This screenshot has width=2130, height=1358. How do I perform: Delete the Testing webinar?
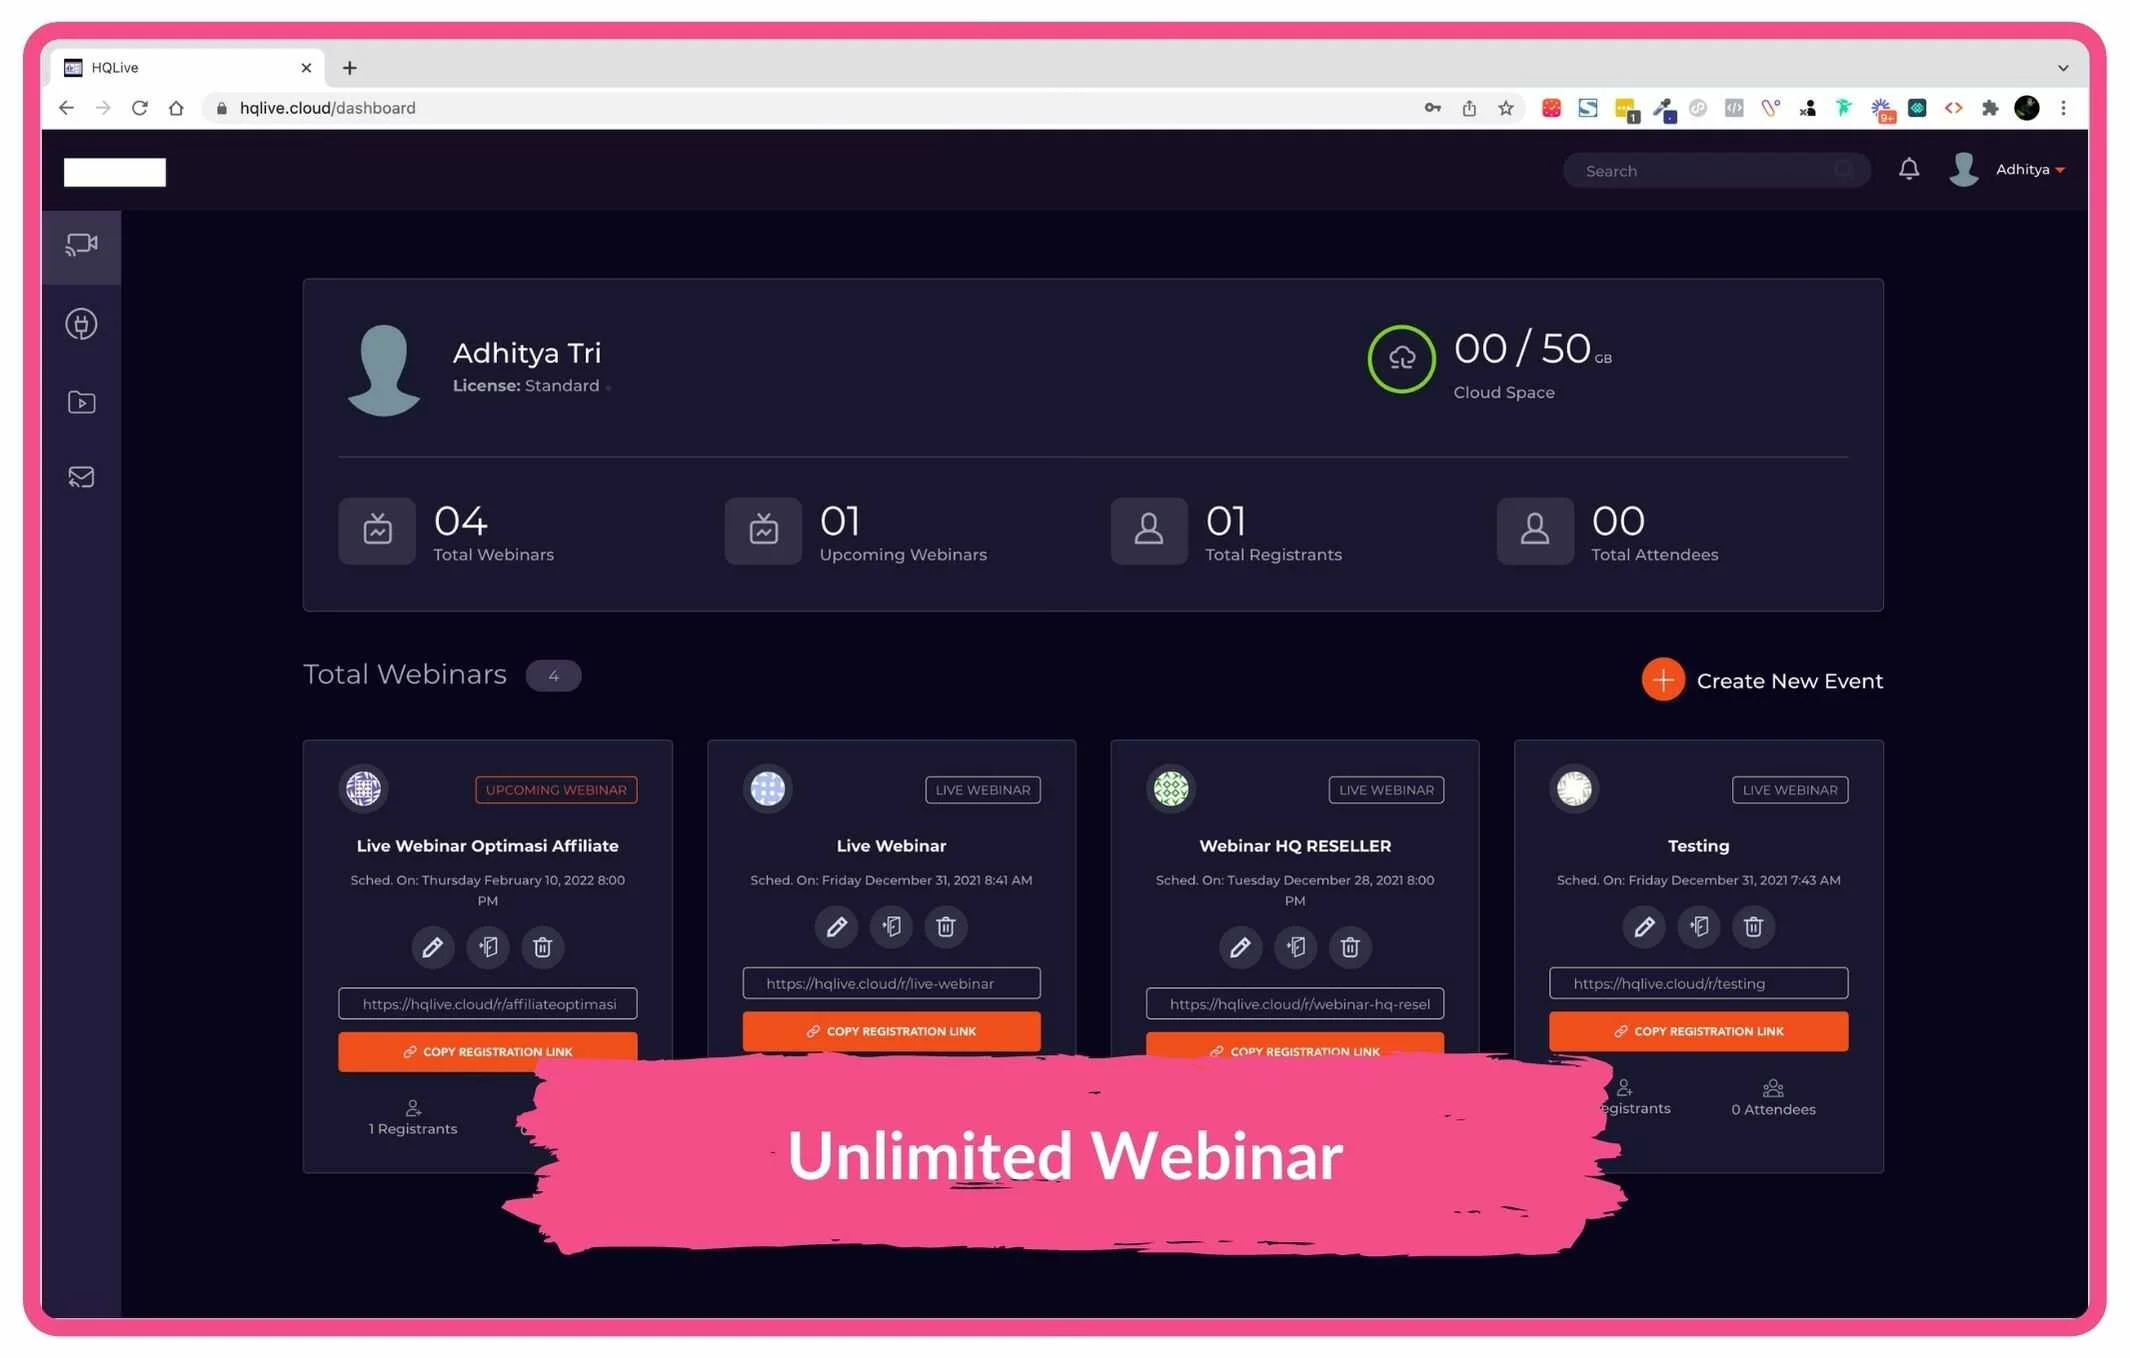[x=1752, y=926]
